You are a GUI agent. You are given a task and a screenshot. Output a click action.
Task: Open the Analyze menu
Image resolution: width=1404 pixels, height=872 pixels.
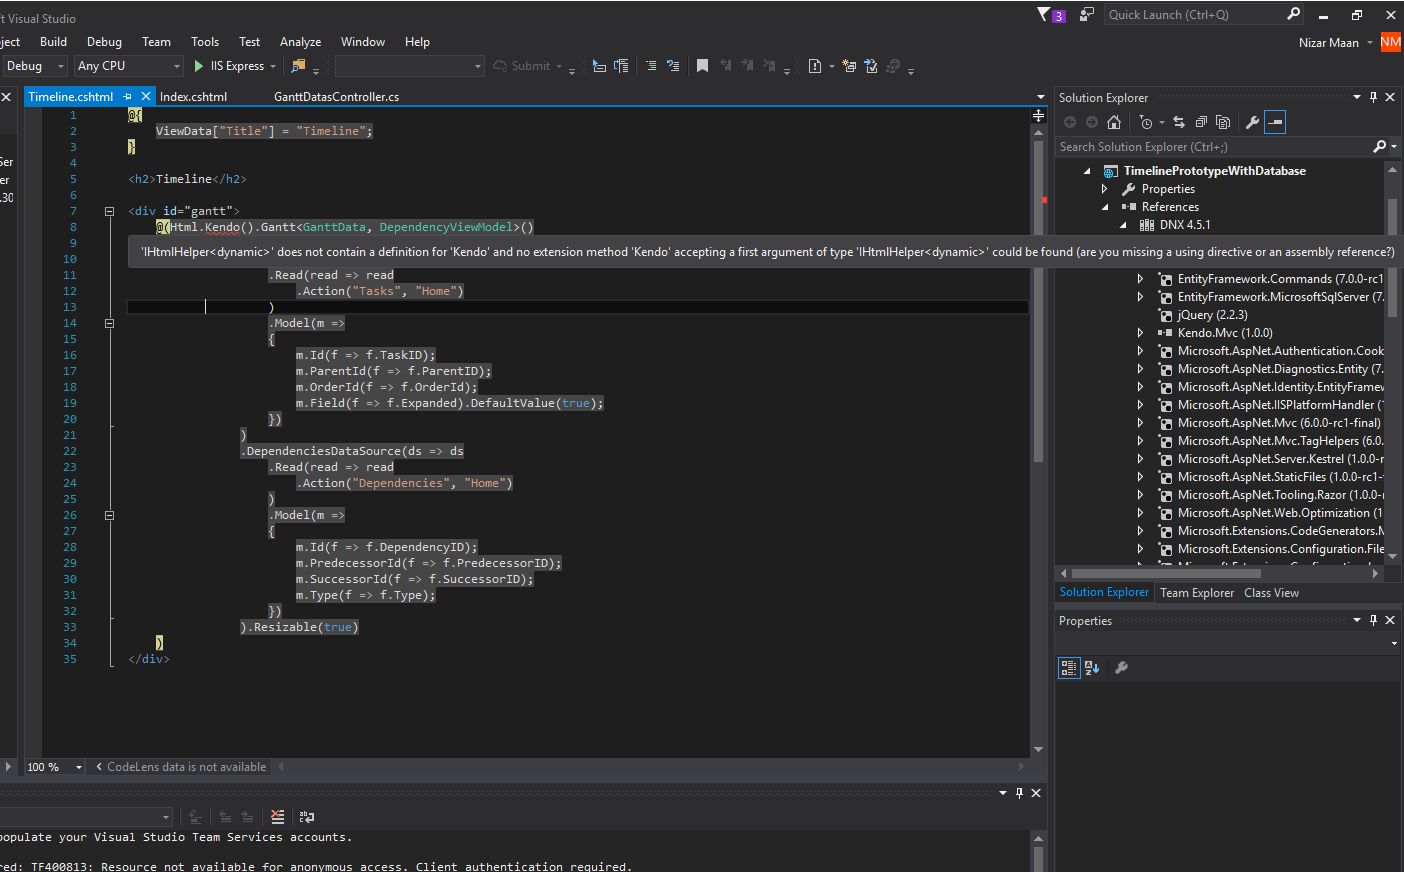click(x=300, y=42)
